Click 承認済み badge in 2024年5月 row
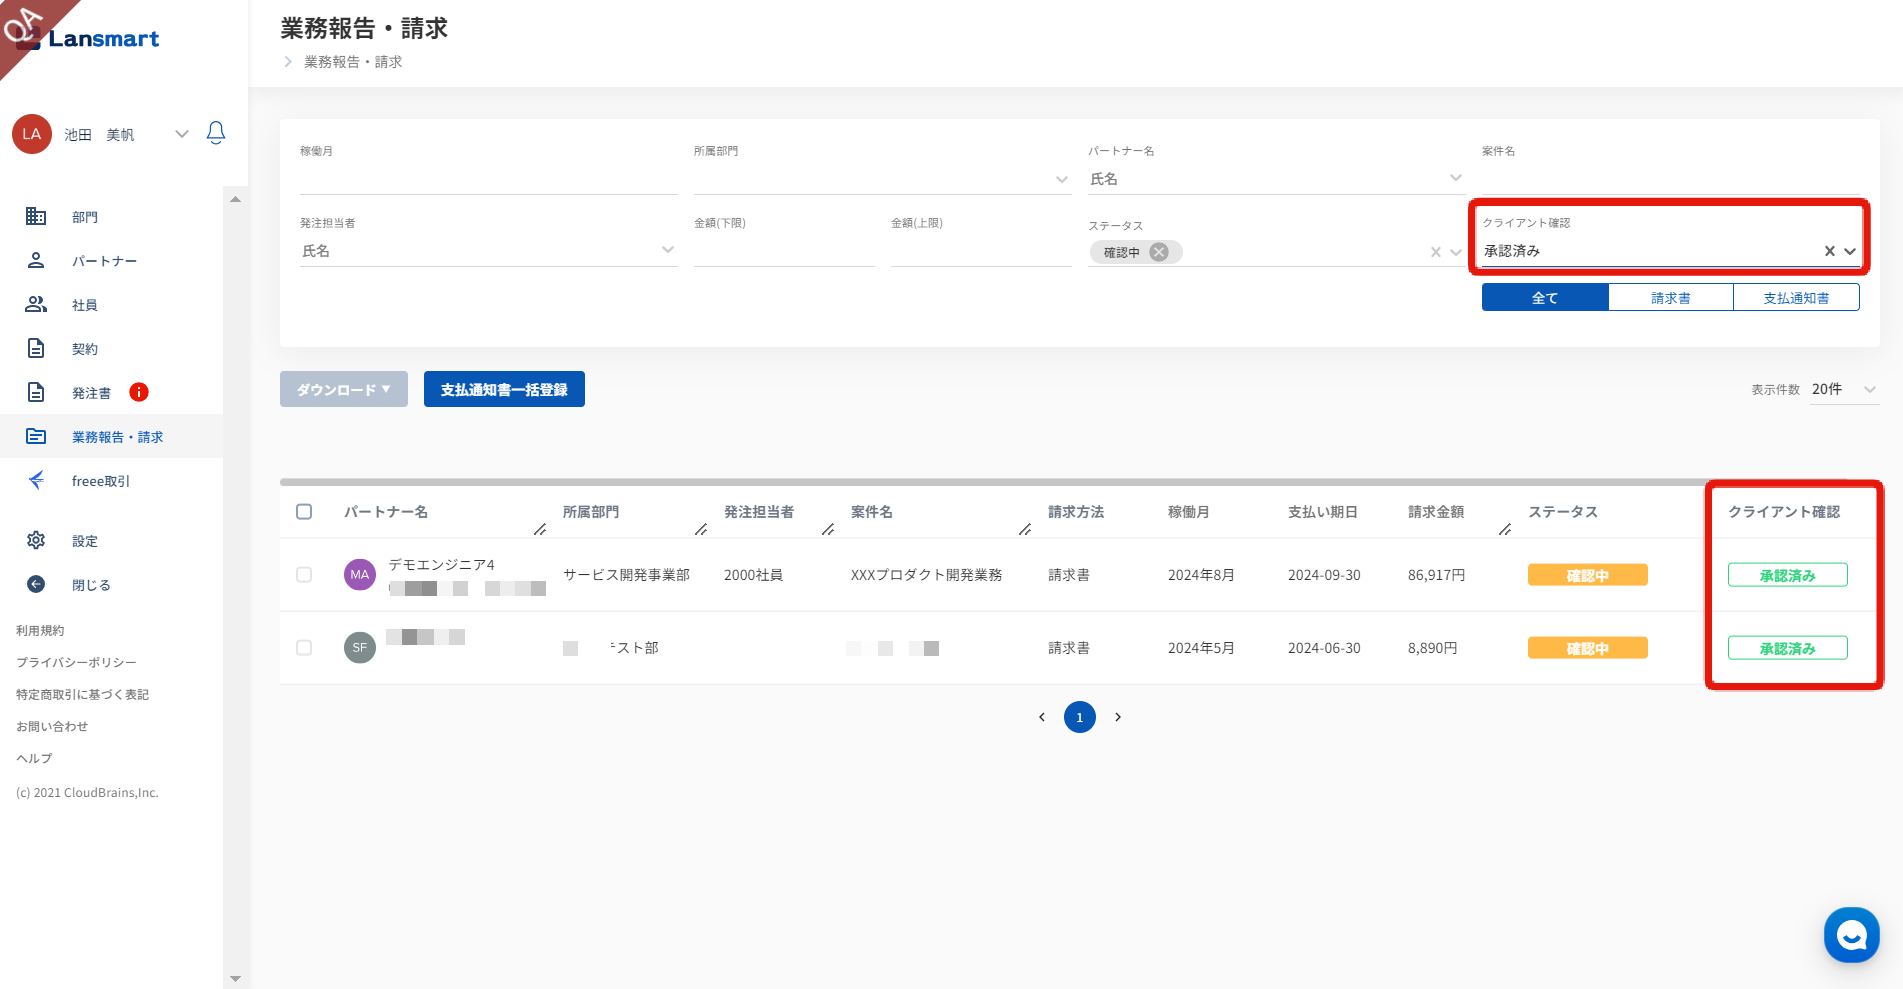Viewport: 1903px width, 989px height. [1788, 648]
